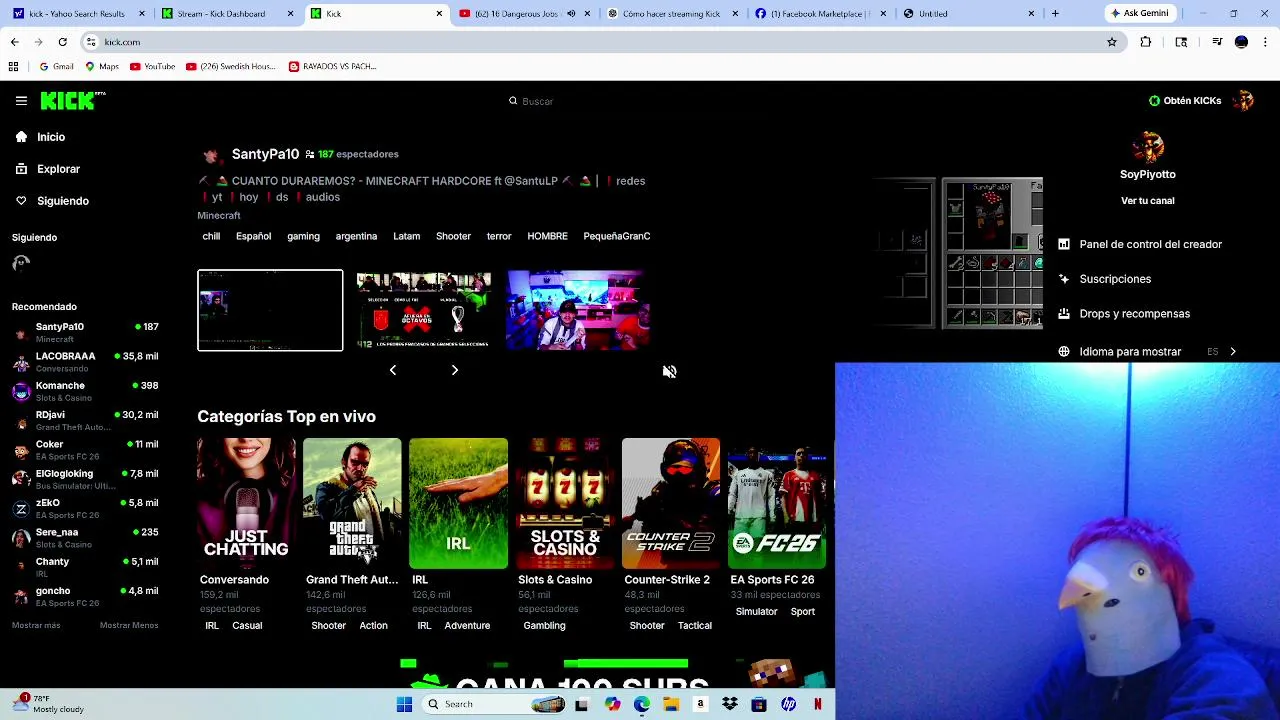The height and width of the screenshot is (720, 1280).
Task: Expand the Idioma para mostrar submenu
Action: pyautogui.click(x=1150, y=352)
